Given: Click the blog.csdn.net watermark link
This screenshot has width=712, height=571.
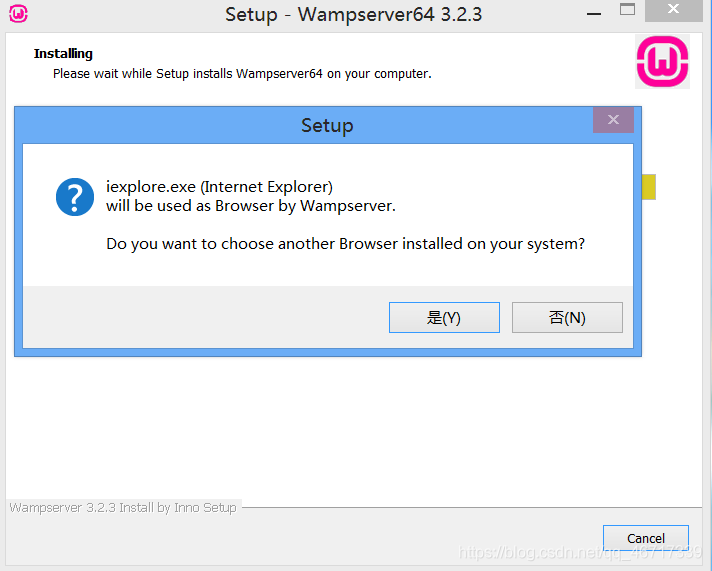Looking at the screenshot, I should coord(580,552).
